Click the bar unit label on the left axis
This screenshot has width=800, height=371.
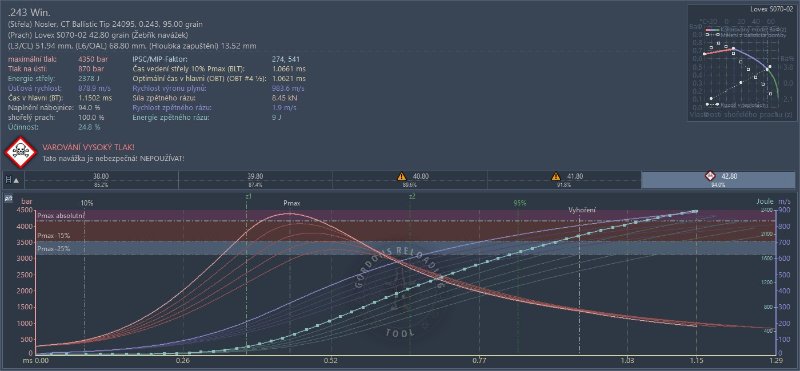click(26, 203)
